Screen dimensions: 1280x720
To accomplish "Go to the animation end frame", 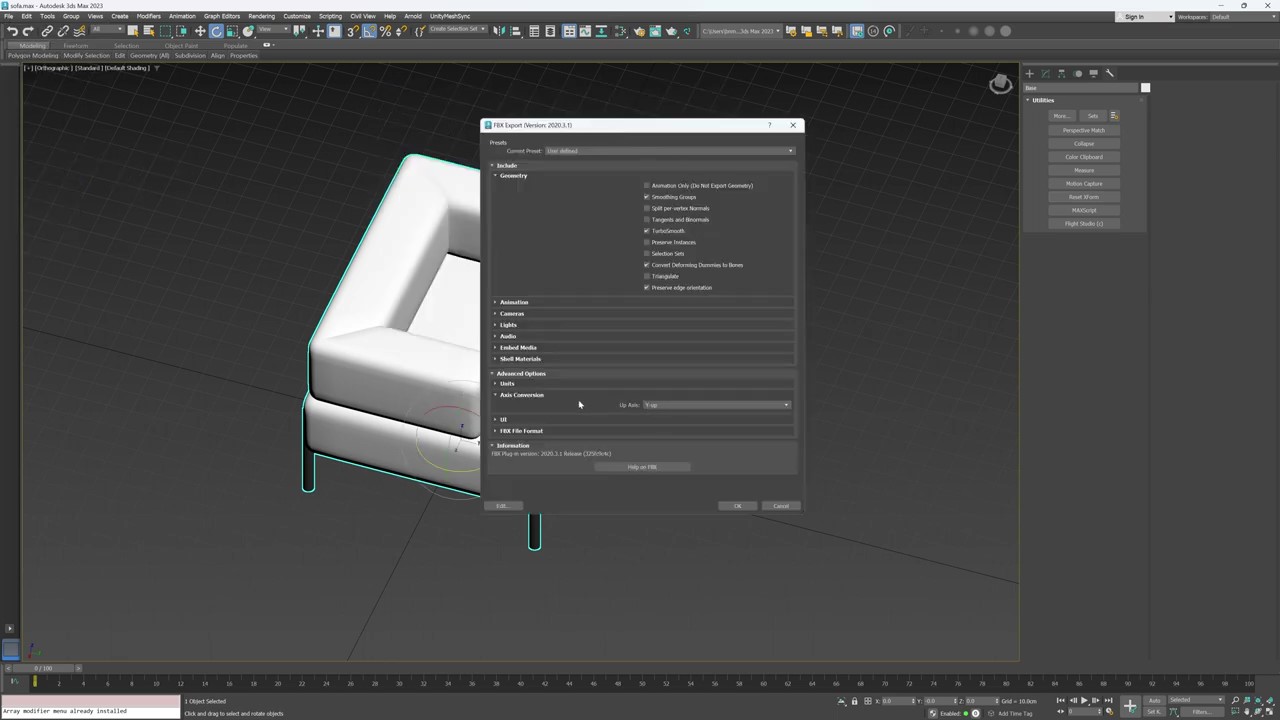I will click(x=1108, y=700).
